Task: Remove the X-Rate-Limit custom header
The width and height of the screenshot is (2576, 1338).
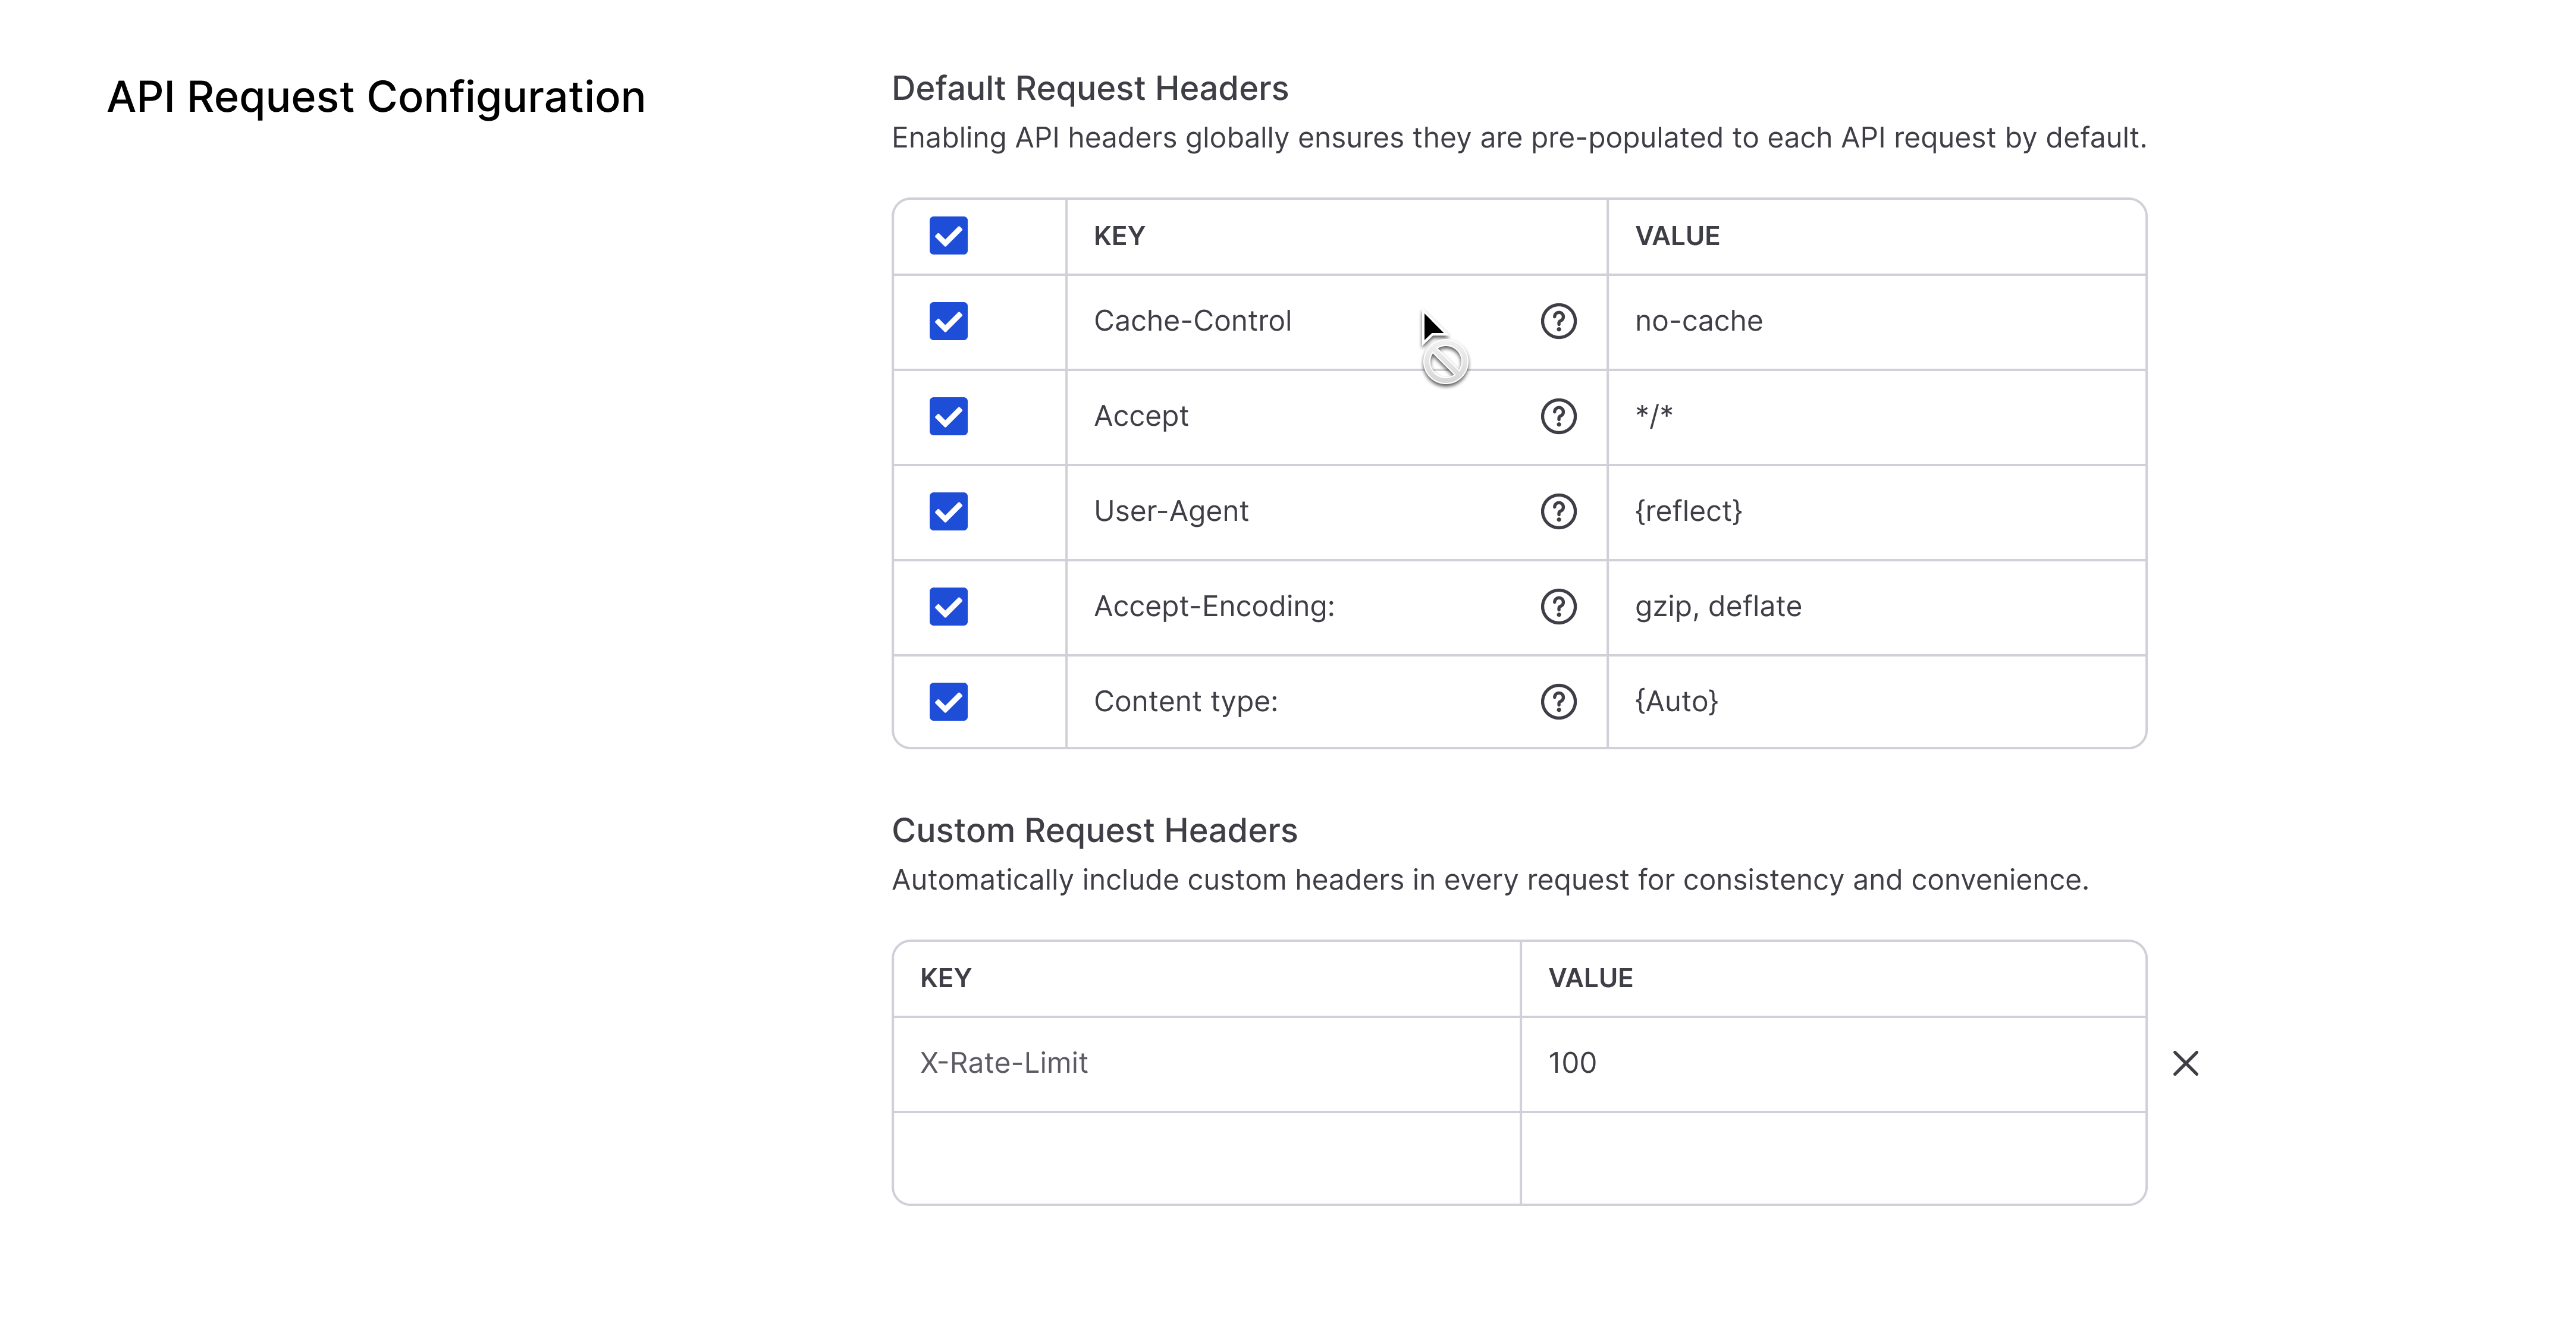Action: click(2186, 1063)
